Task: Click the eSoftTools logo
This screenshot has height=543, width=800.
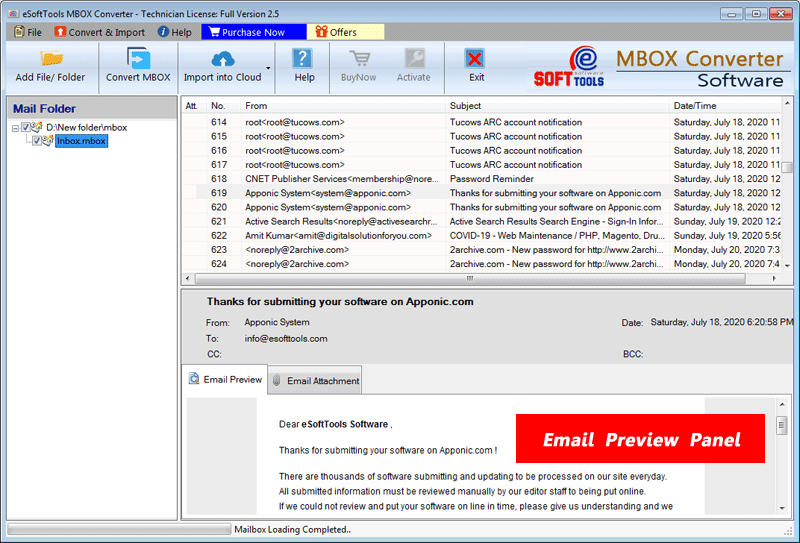Action: (x=569, y=67)
